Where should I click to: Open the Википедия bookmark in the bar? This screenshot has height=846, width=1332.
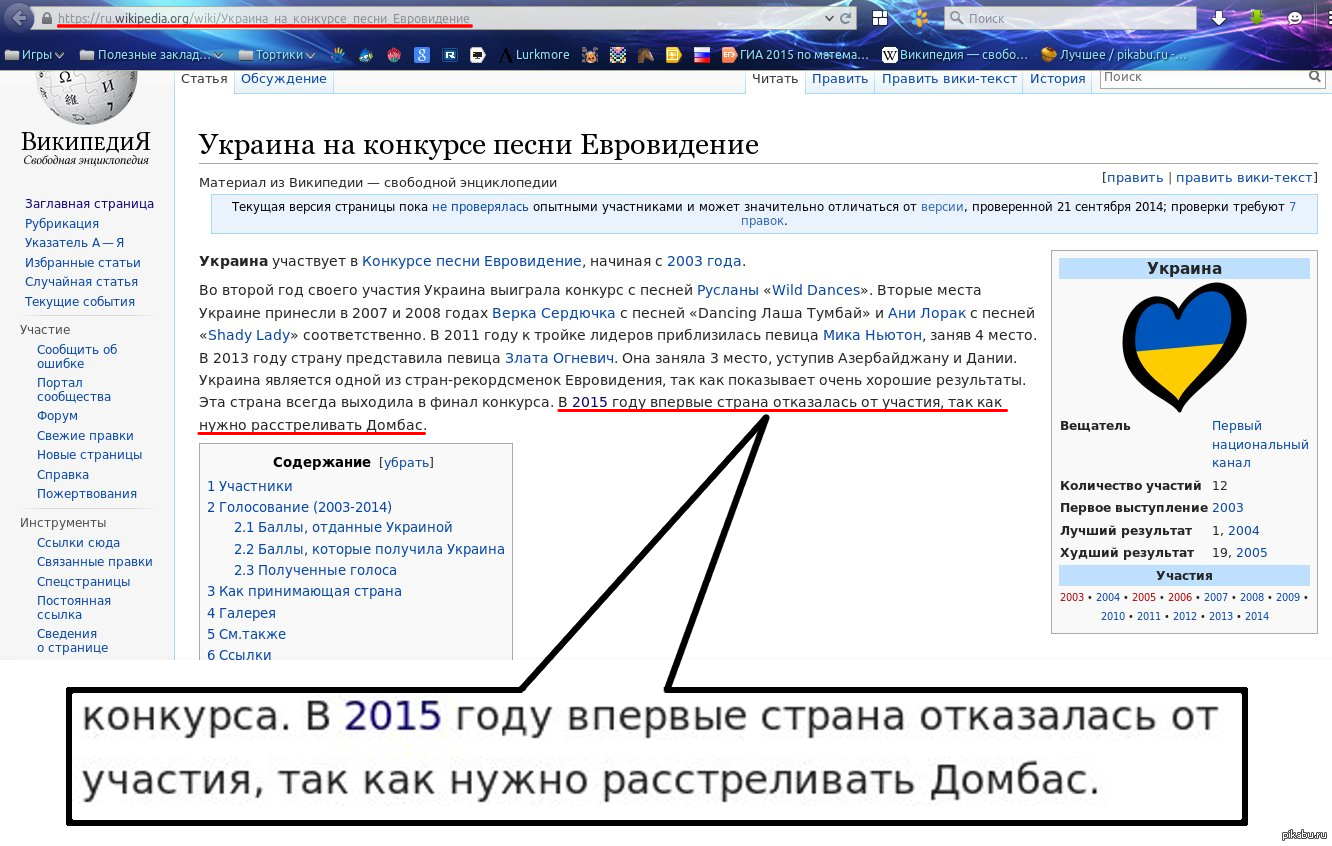tap(955, 55)
